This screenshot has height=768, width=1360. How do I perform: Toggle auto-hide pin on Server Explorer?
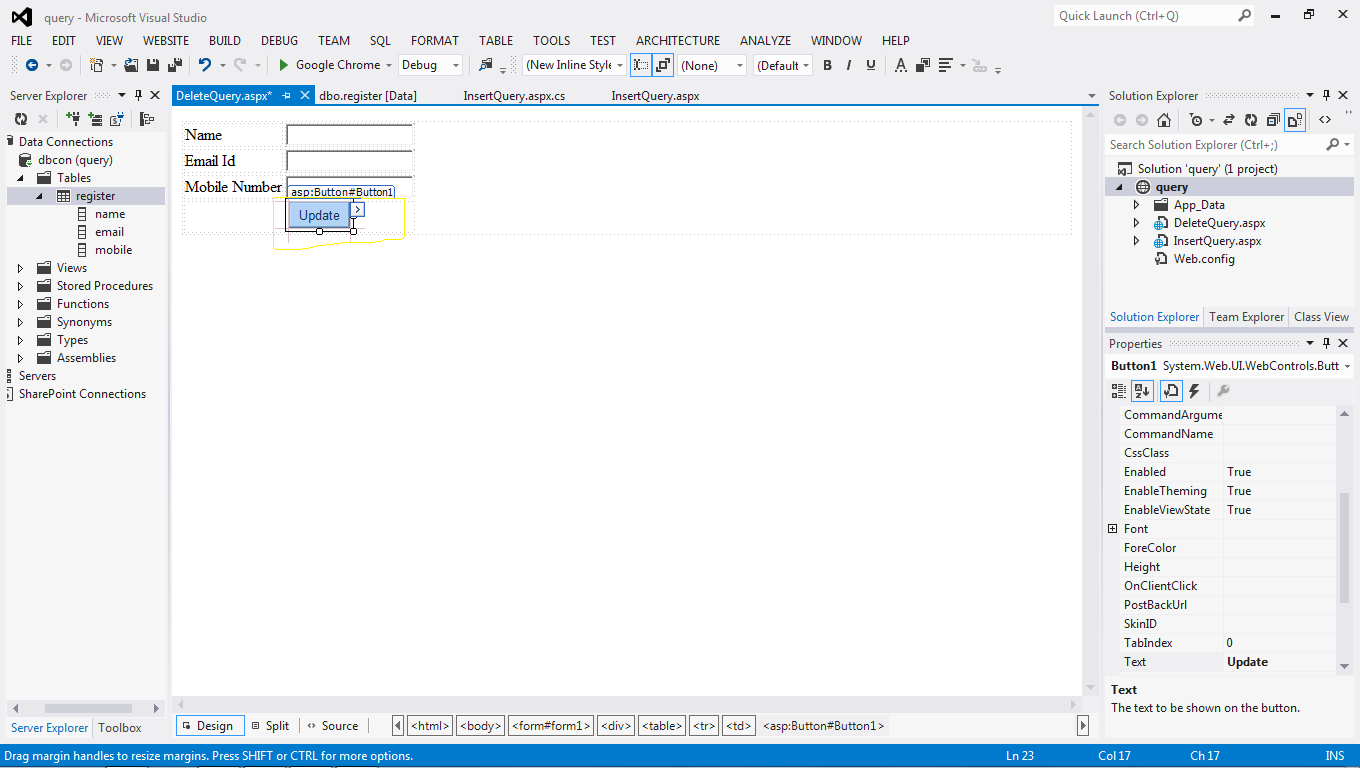point(138,96)
